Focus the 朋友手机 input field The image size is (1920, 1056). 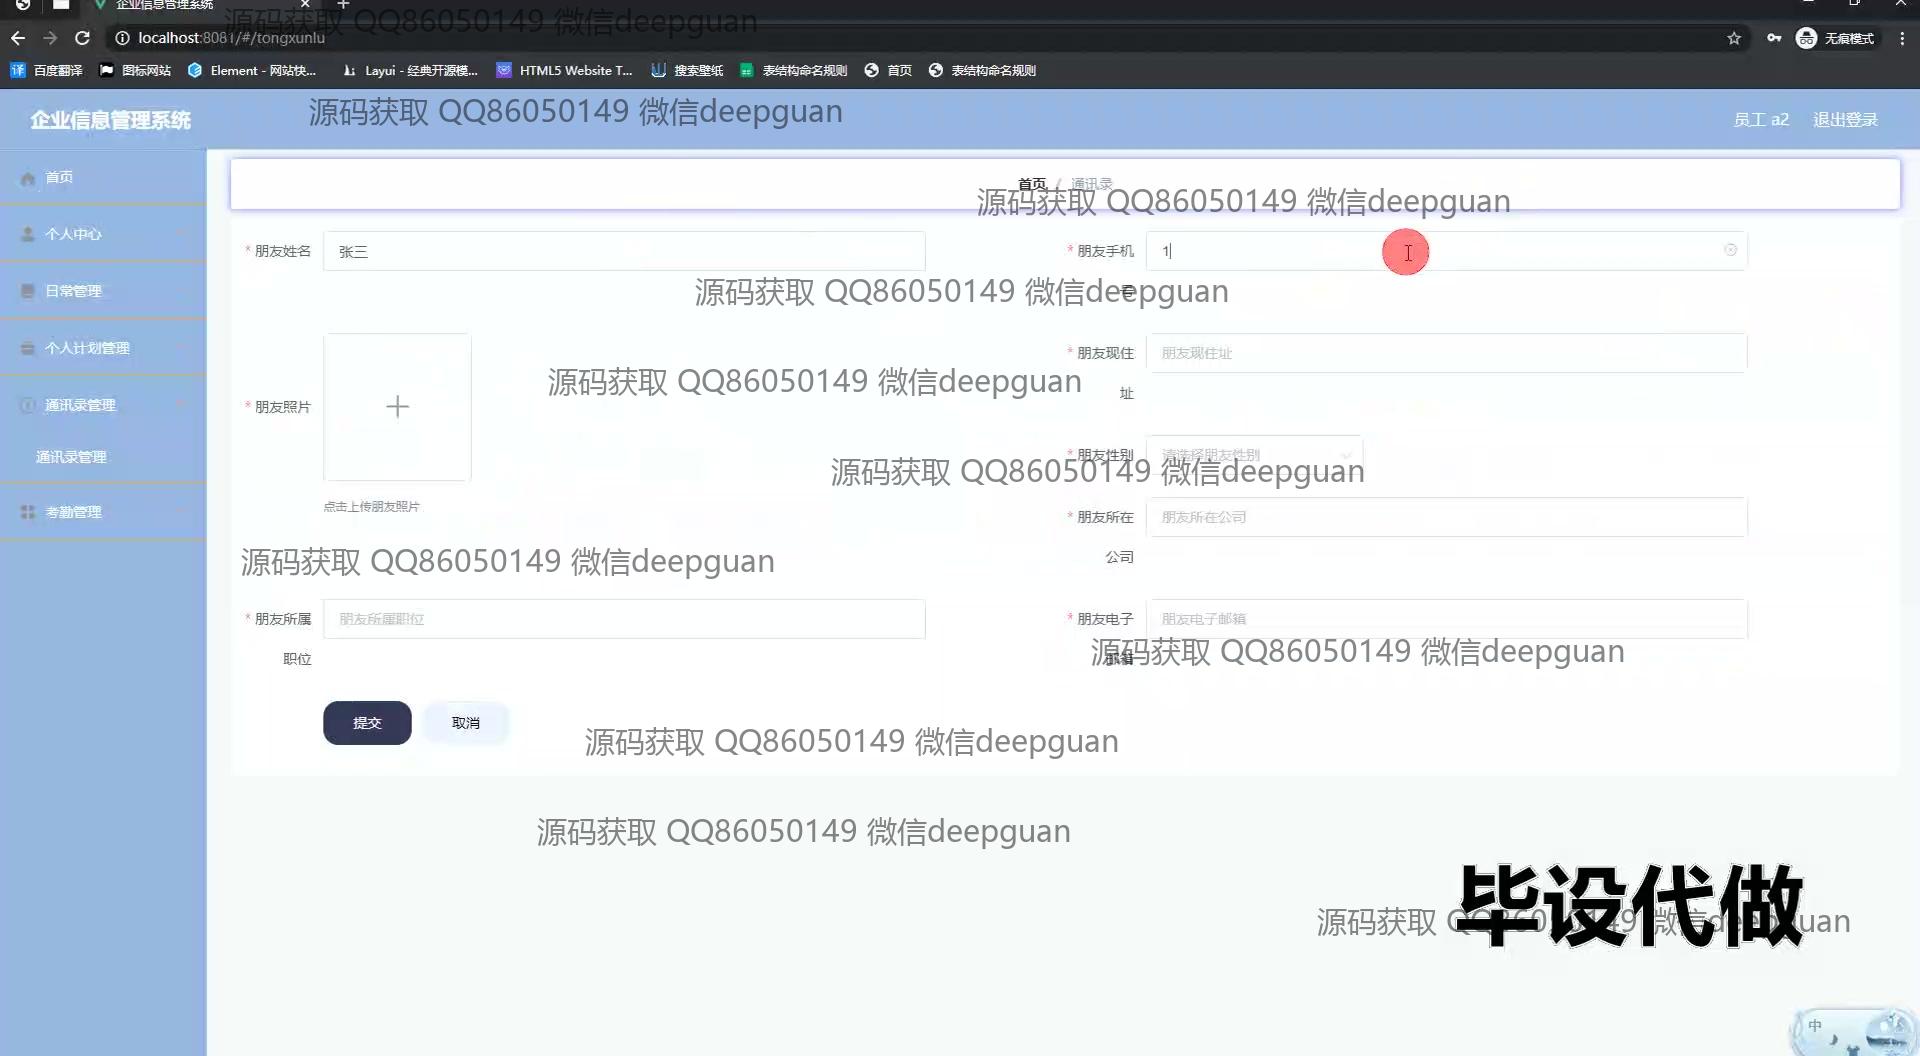[1446, 251]
